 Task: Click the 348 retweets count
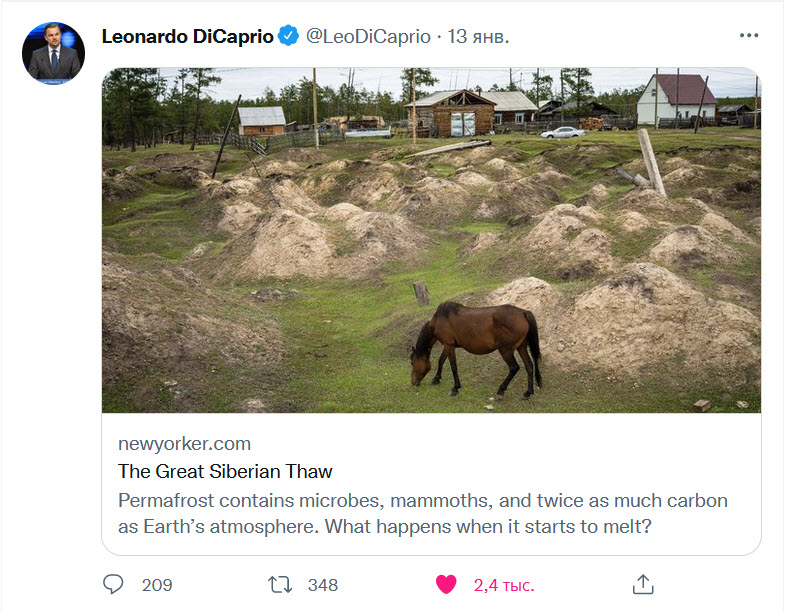pyautogui.click(x=323, y=585)
